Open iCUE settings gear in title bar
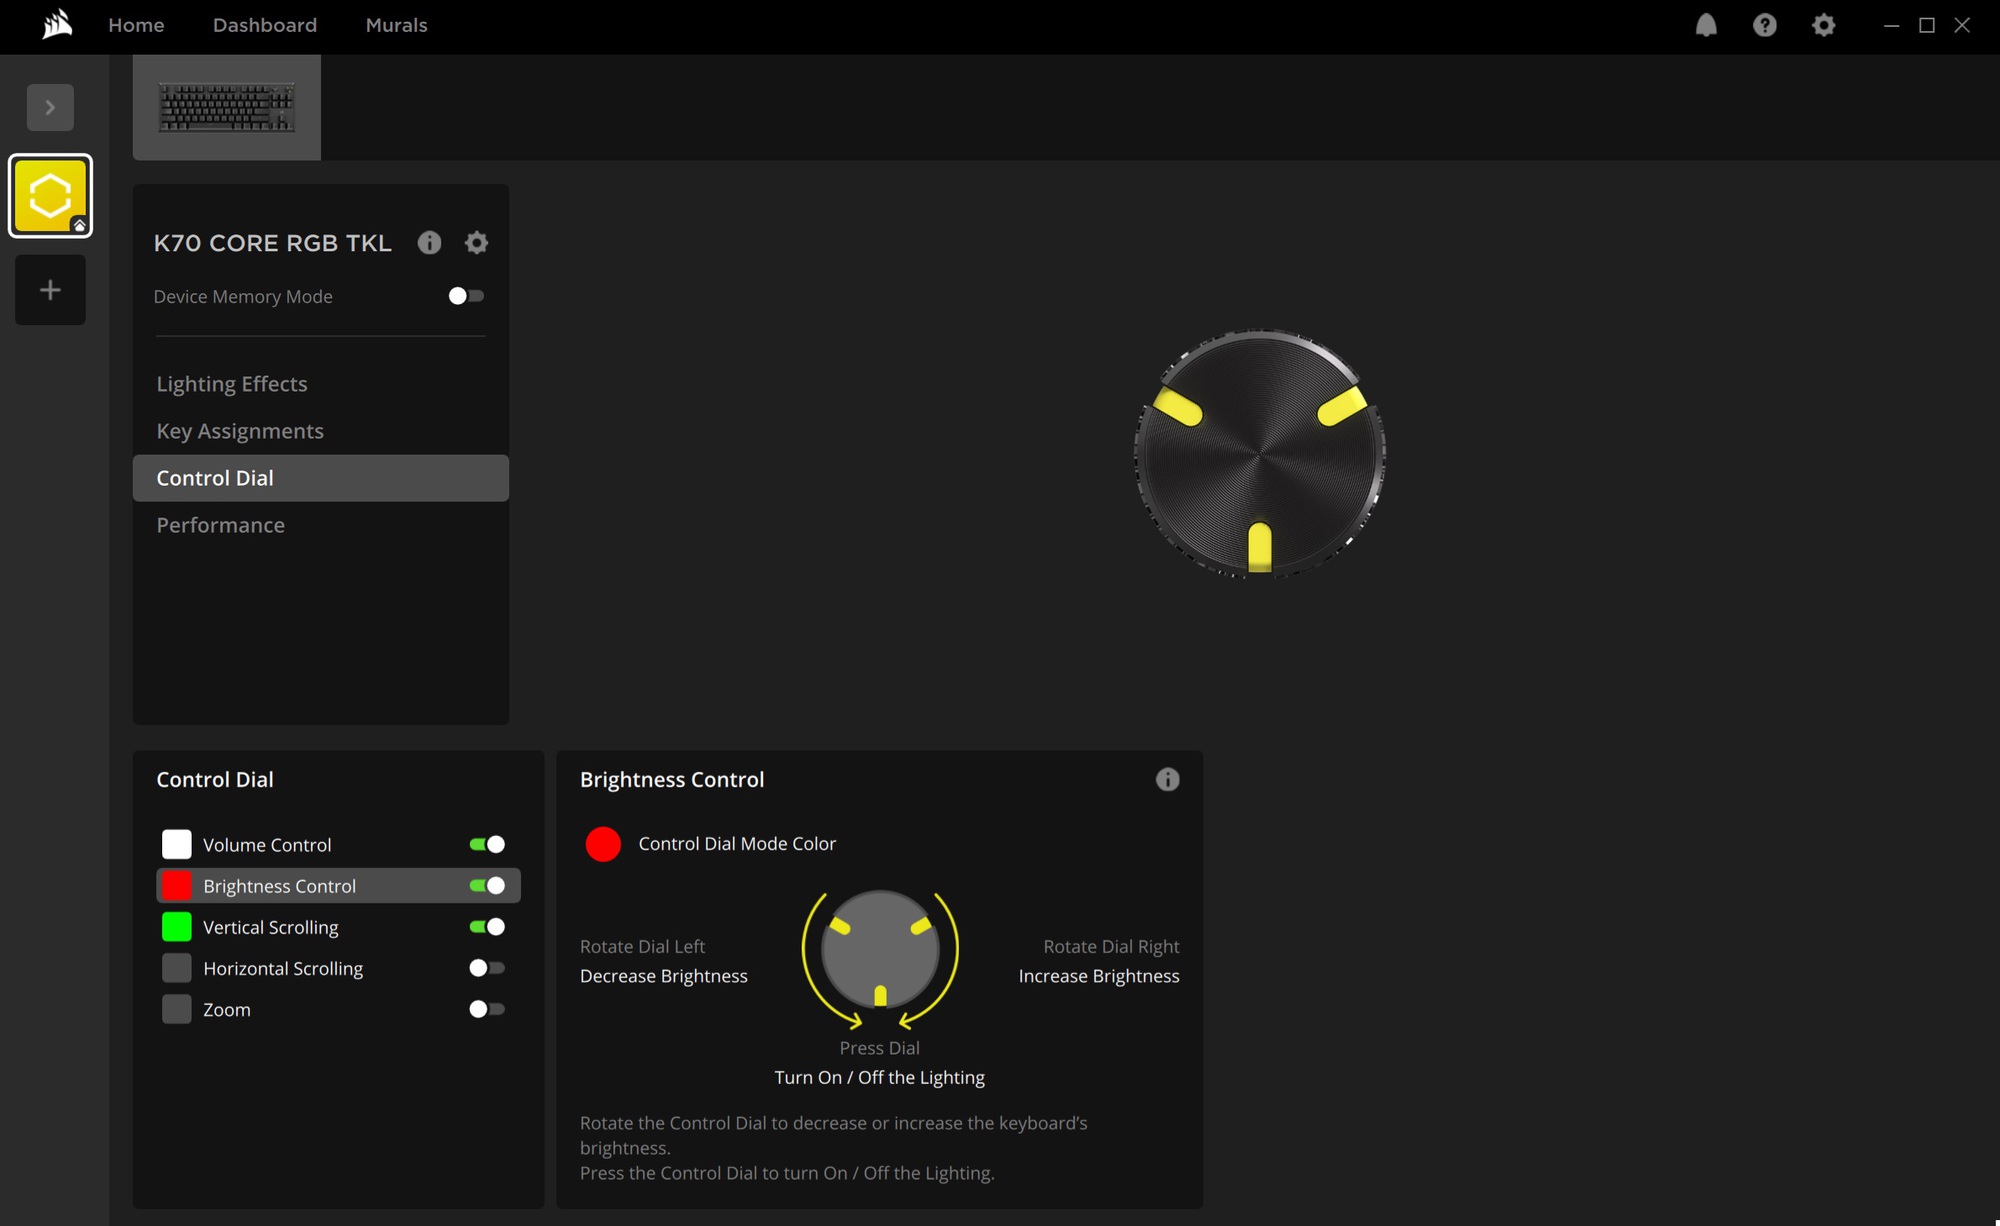This screenshot has width=2000, height=1226. 1824,25
